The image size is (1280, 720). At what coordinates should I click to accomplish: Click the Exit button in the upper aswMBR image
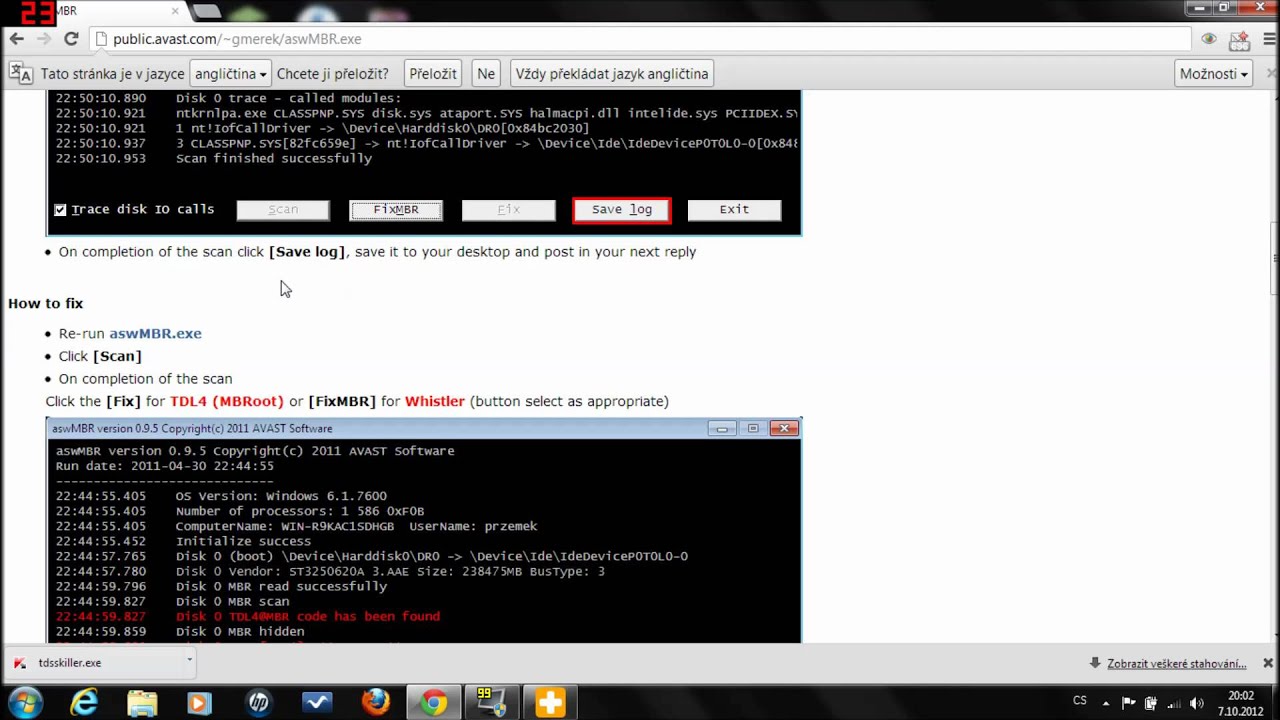point(734,210)
